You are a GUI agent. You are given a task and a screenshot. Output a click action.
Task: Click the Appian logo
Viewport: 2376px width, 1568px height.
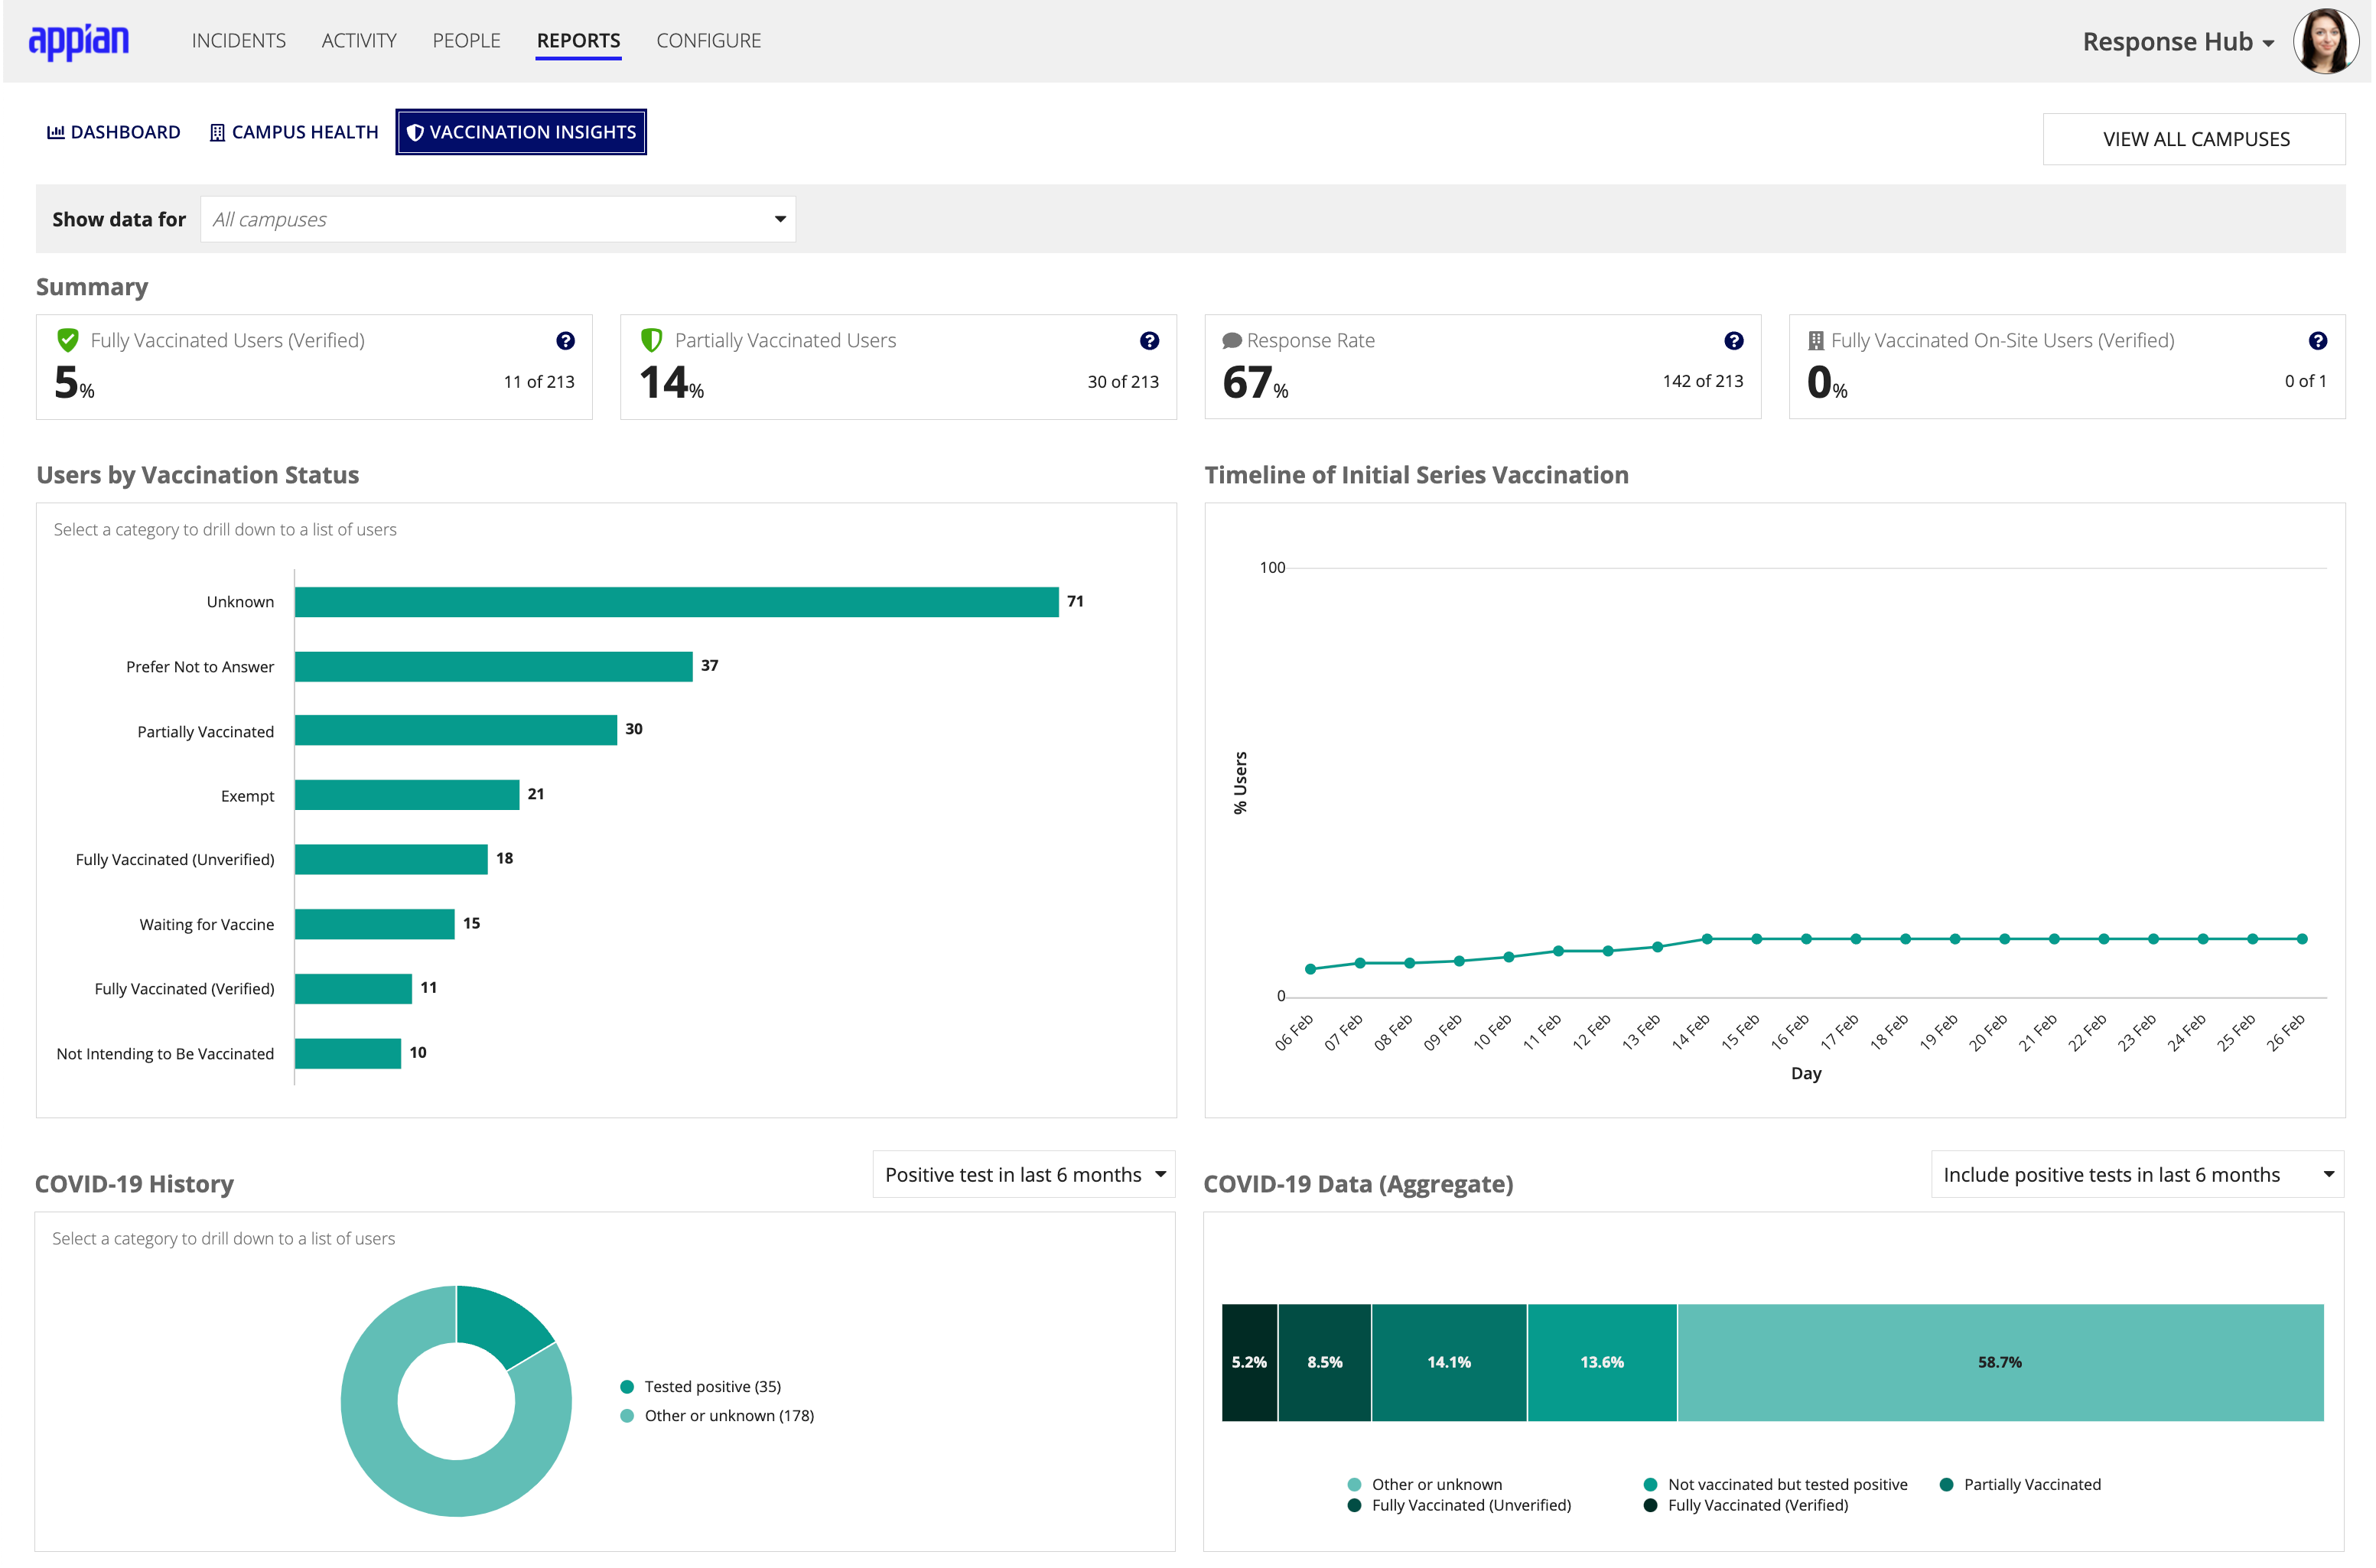(x=79, y=41)
